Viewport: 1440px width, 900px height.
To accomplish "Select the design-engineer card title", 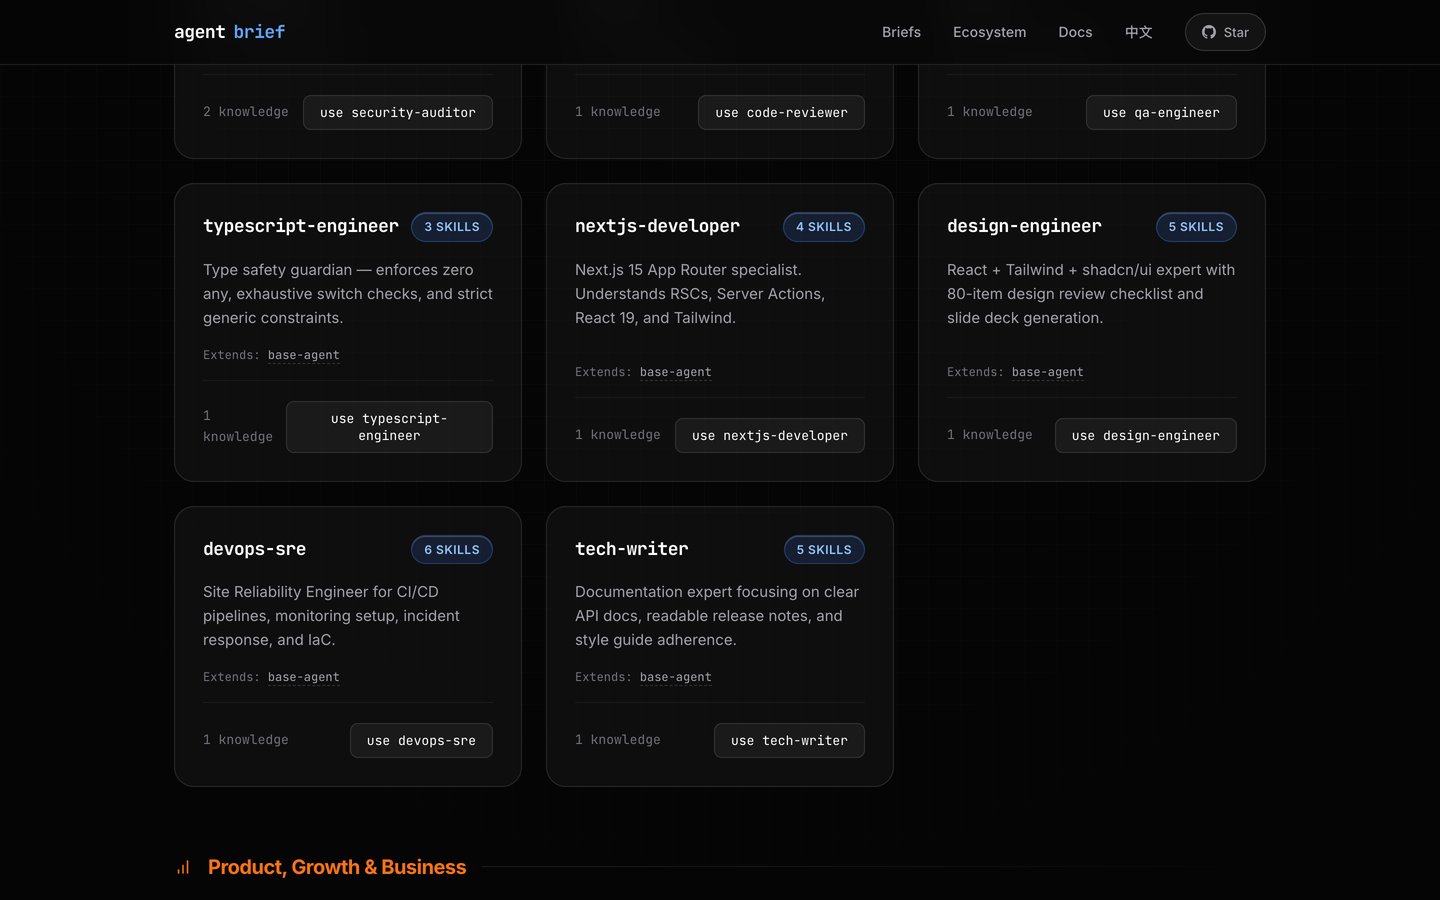I will pyautogui.click(x=1024, y=227).
